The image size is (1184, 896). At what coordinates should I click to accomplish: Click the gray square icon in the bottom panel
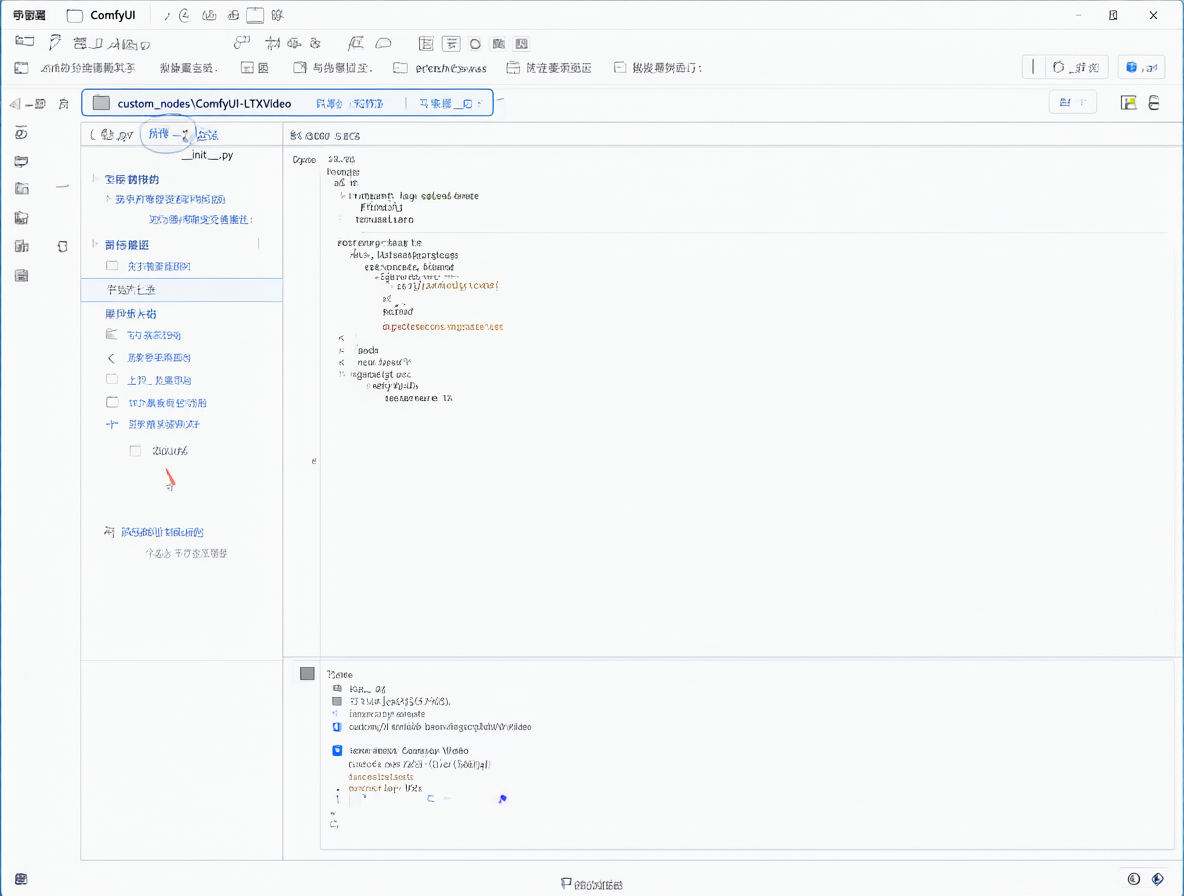(x=307, y=673)
